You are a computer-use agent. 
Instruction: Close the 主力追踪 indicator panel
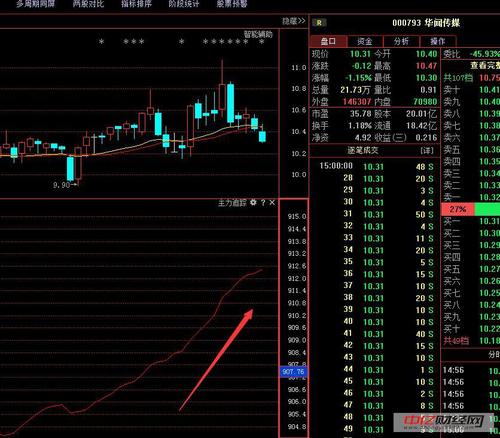tap(272, 203)
